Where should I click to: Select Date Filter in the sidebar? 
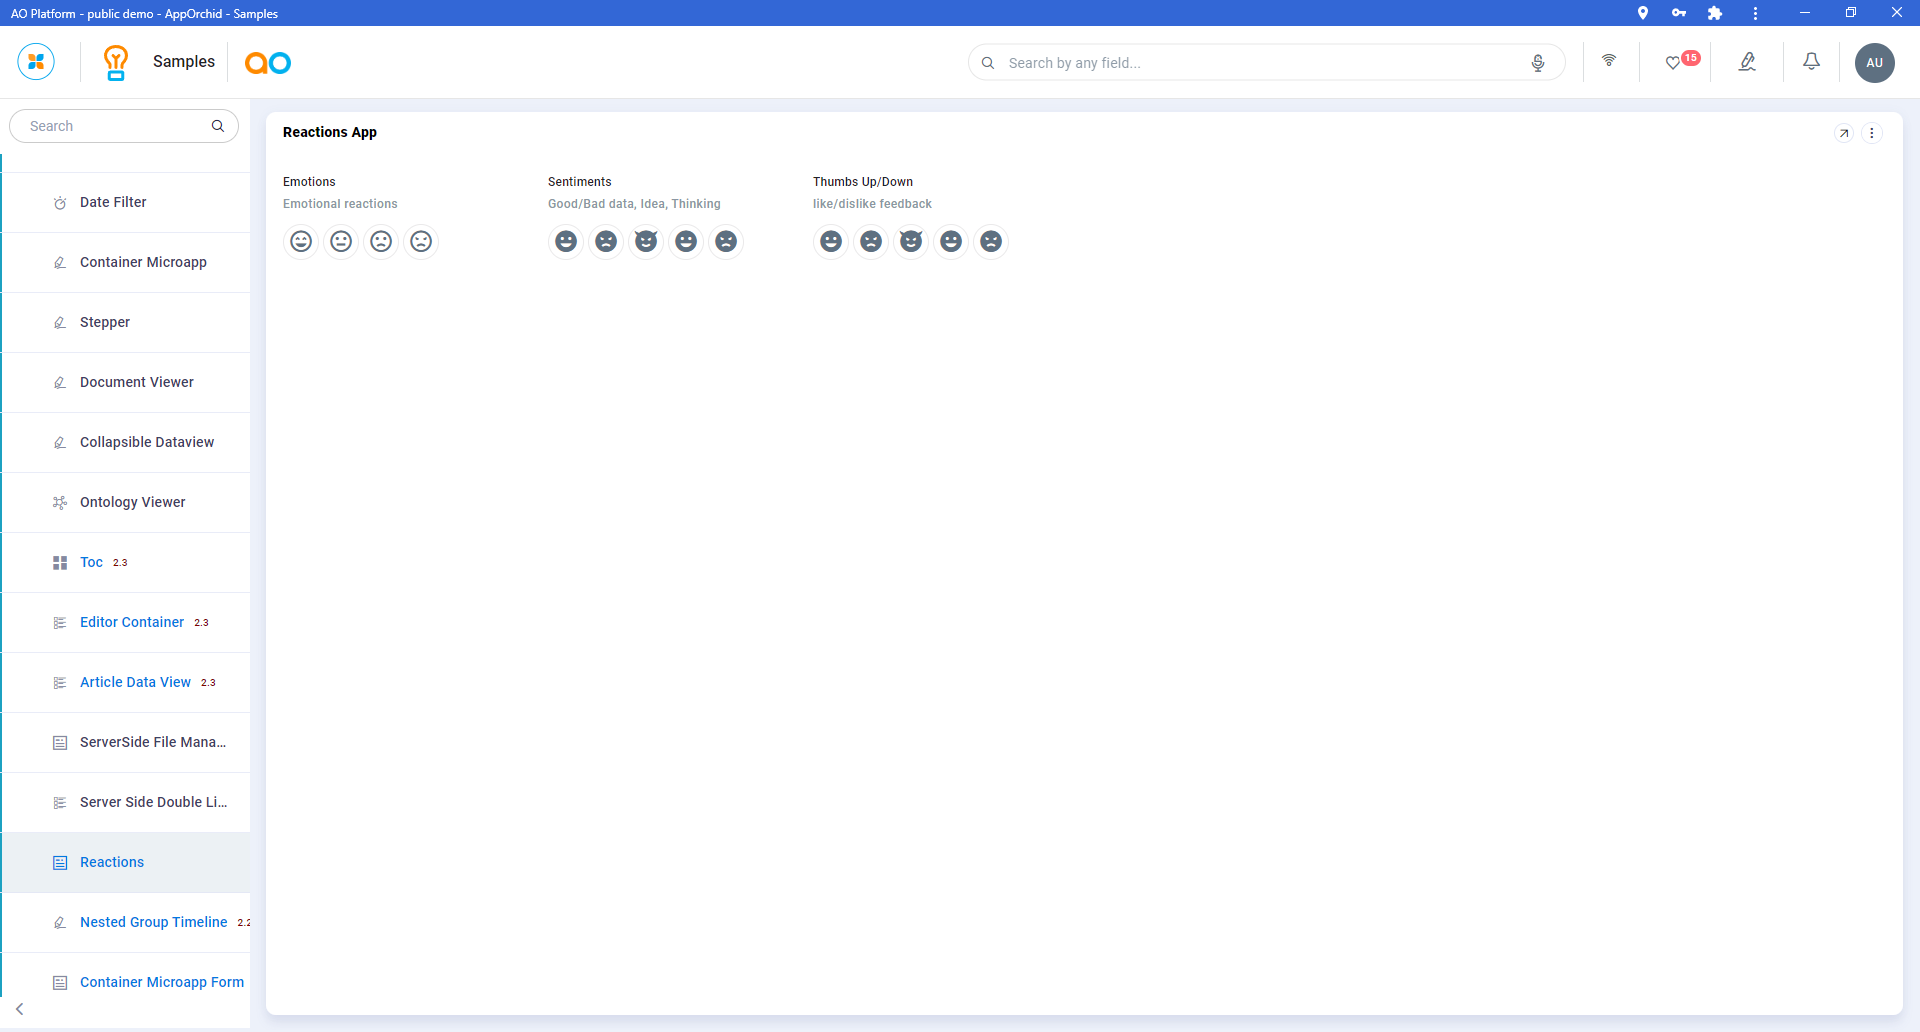(x=113, y=202)
